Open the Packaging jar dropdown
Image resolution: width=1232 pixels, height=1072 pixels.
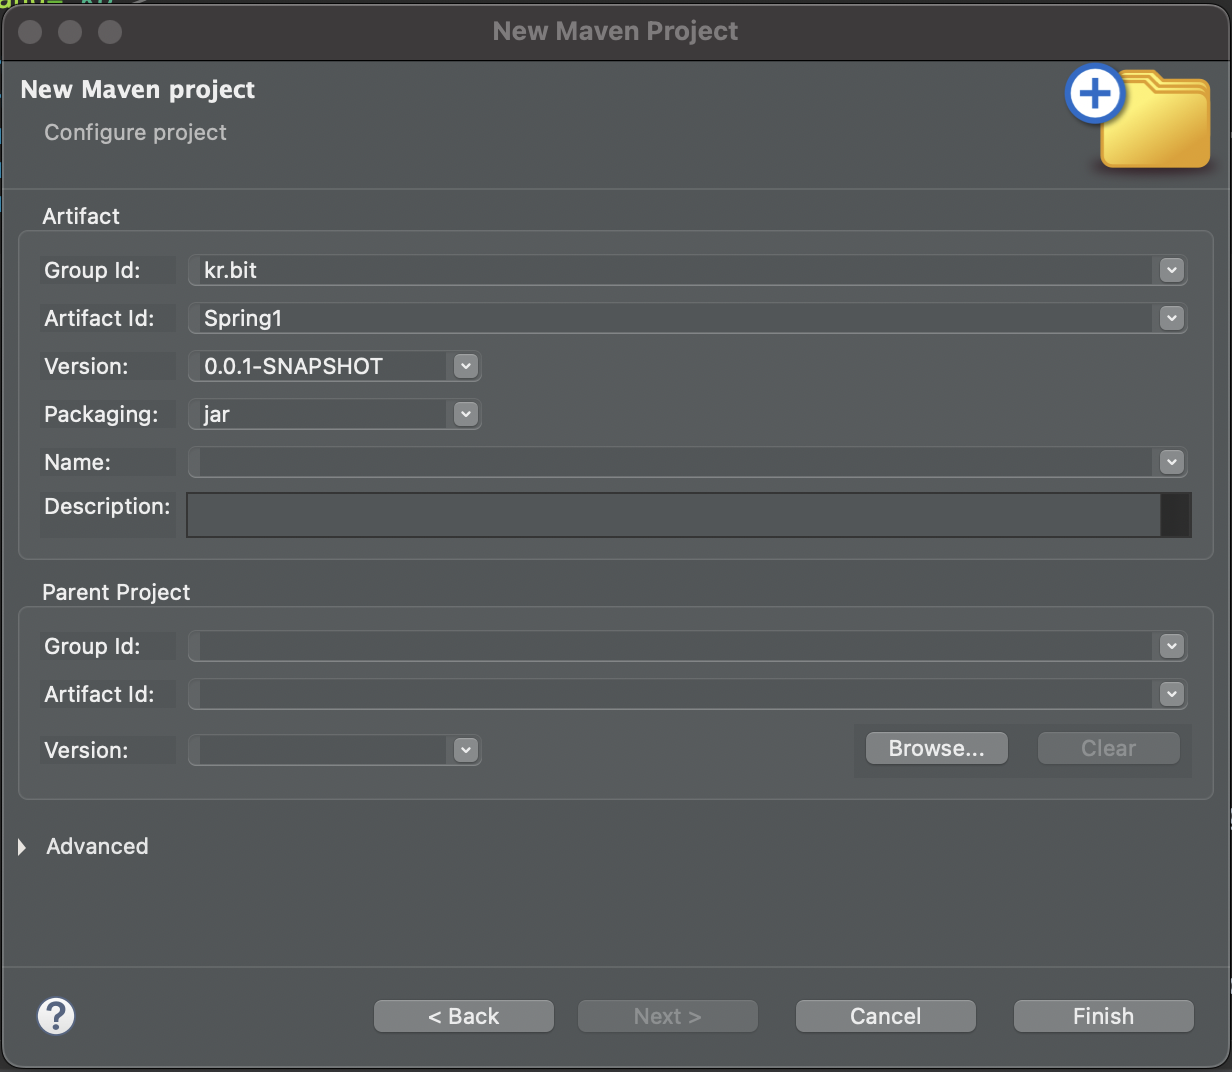(x=465, y=414)
